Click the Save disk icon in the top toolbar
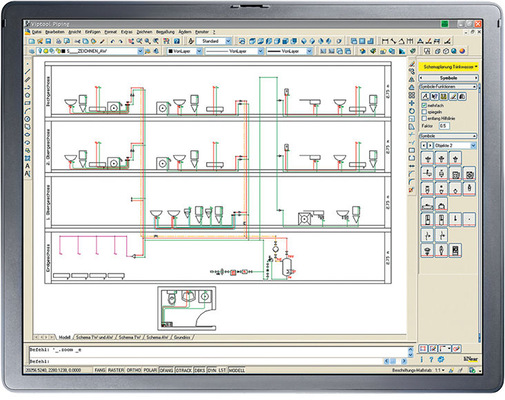 tap(48, 41)
